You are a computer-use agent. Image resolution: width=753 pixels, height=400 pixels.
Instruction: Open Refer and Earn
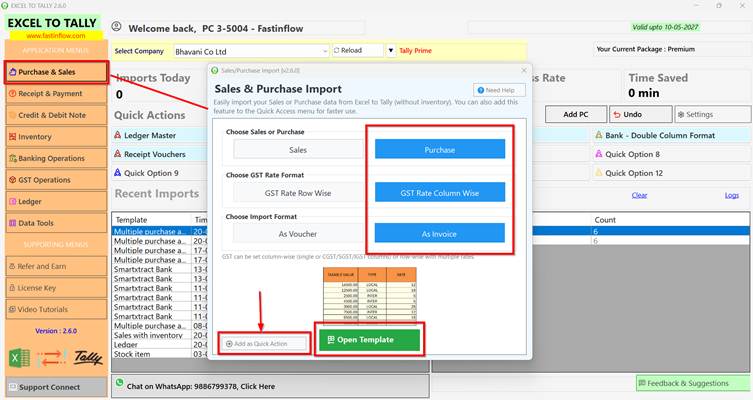(56, 266)
